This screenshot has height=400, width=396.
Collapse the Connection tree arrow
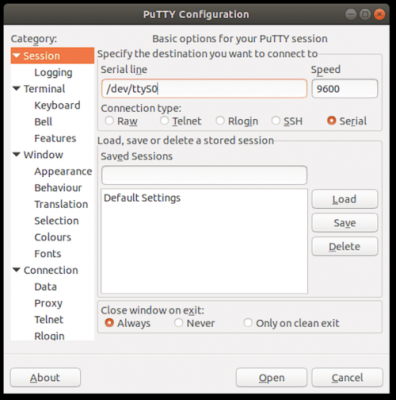coord(17,270)
